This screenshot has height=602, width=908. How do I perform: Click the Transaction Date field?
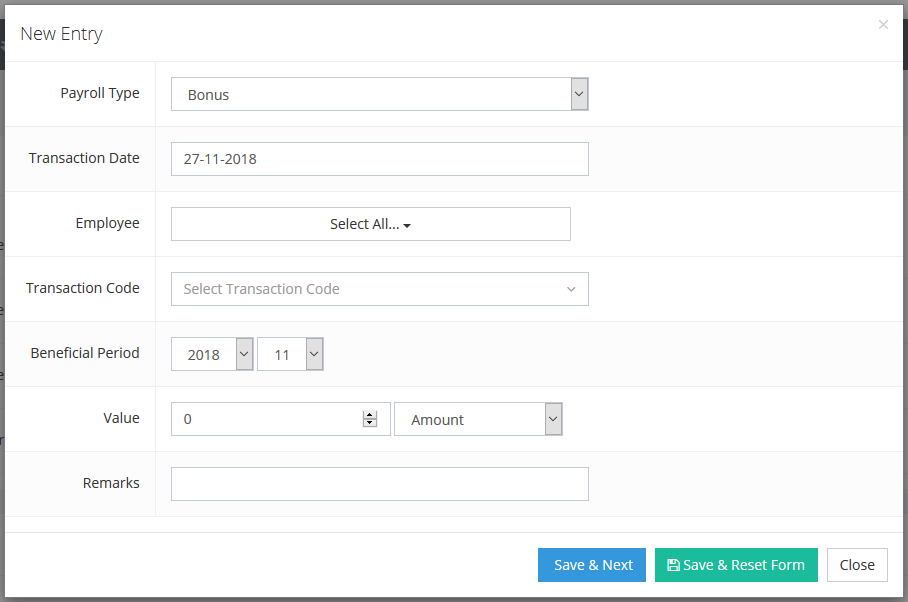click(x=379, y=159)
